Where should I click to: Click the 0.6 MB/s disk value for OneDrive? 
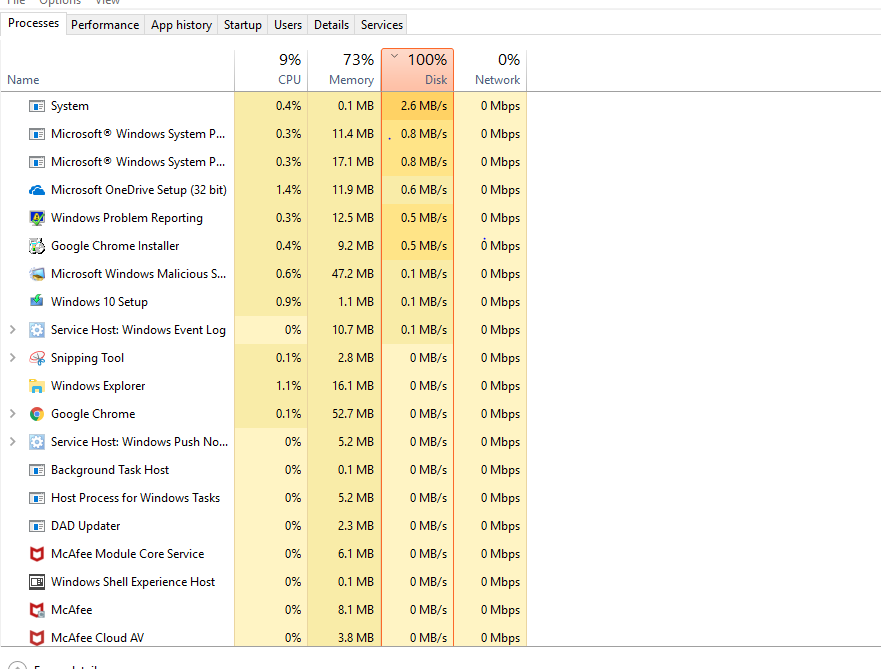[x=424, y=190]
